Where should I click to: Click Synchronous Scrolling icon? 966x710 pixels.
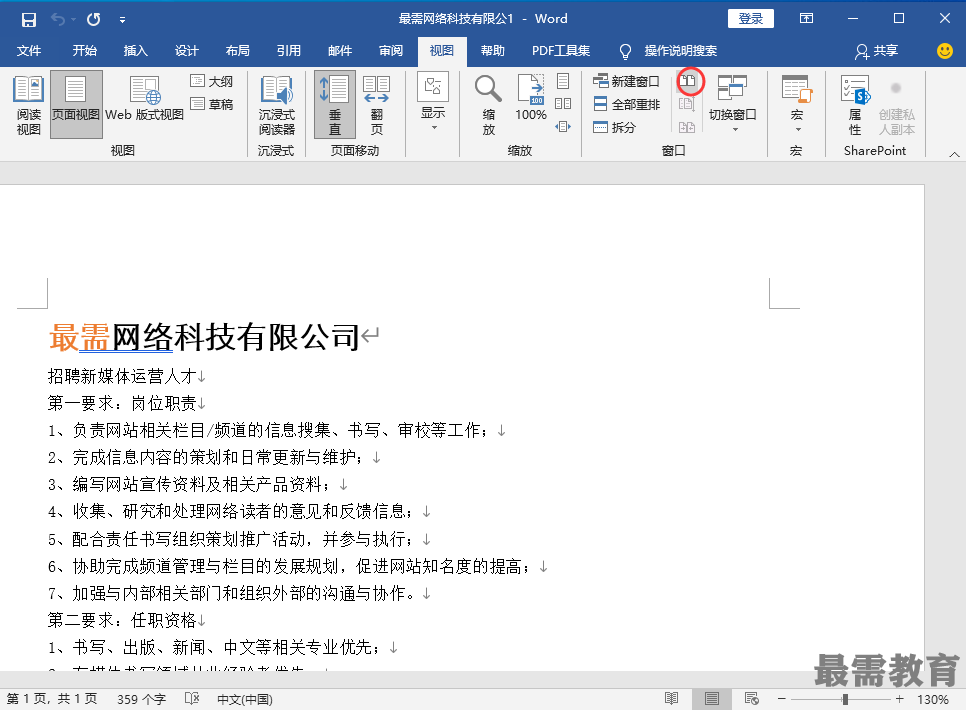click(687, 104)
